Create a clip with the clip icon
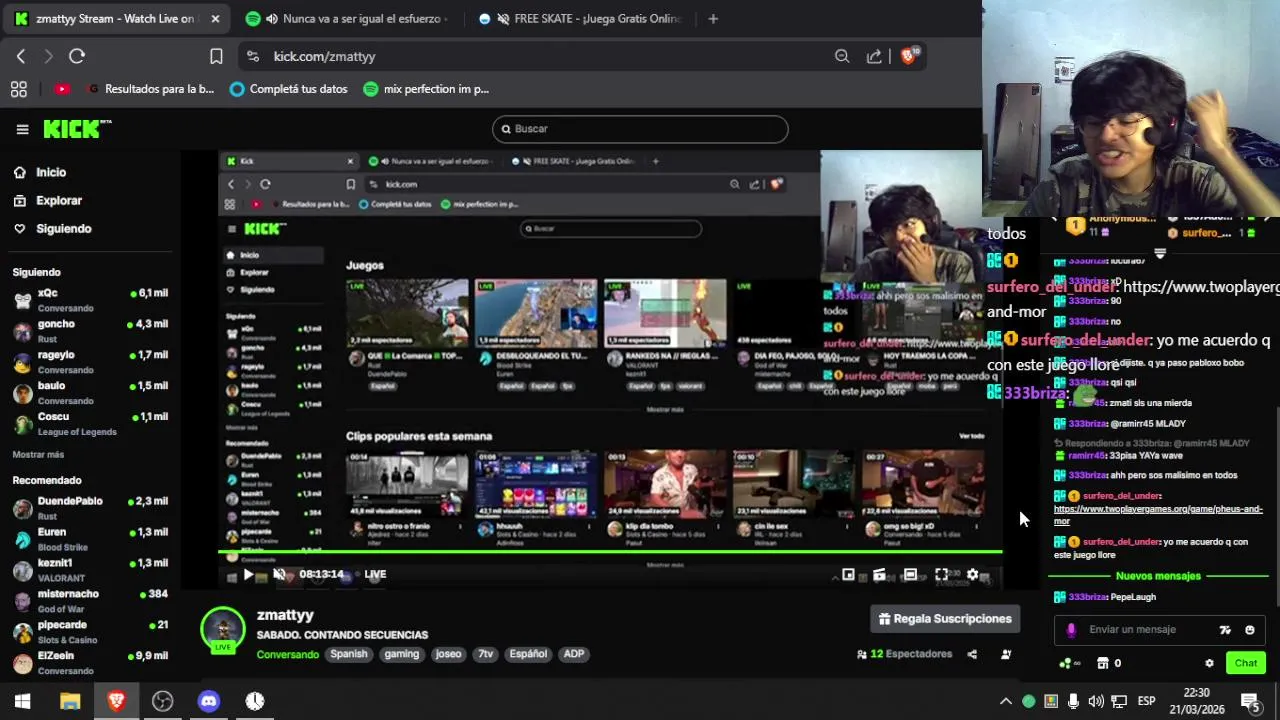 [879, 574]
